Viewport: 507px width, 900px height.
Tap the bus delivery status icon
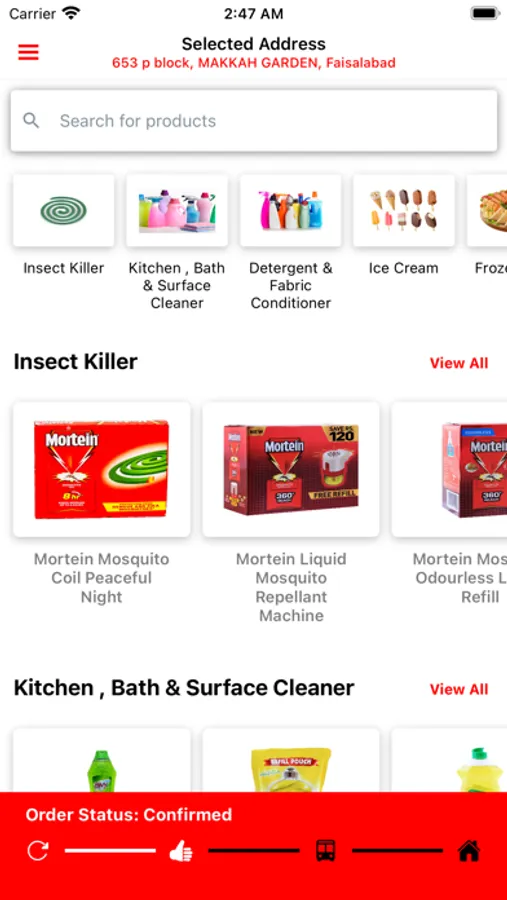coord(326,850)
